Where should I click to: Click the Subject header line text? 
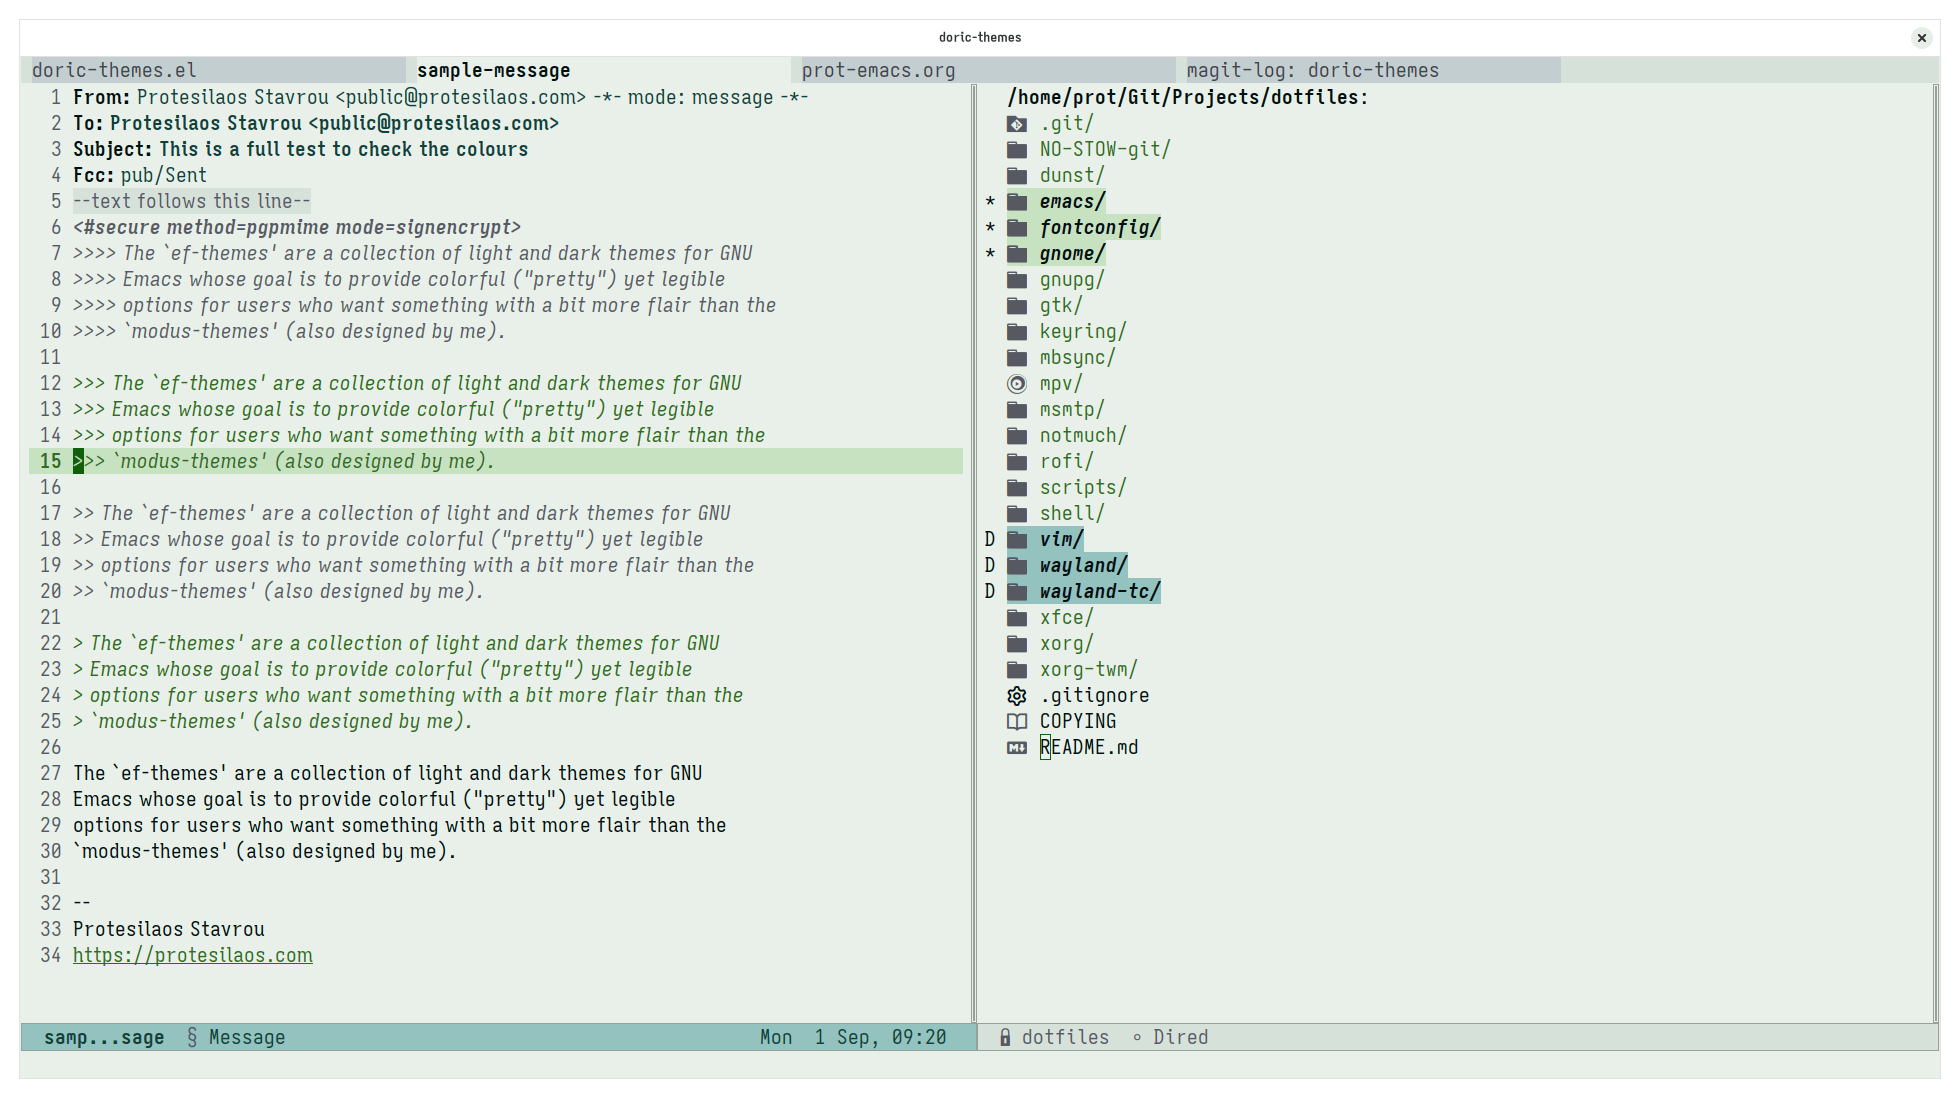click(x=300, y=150)
